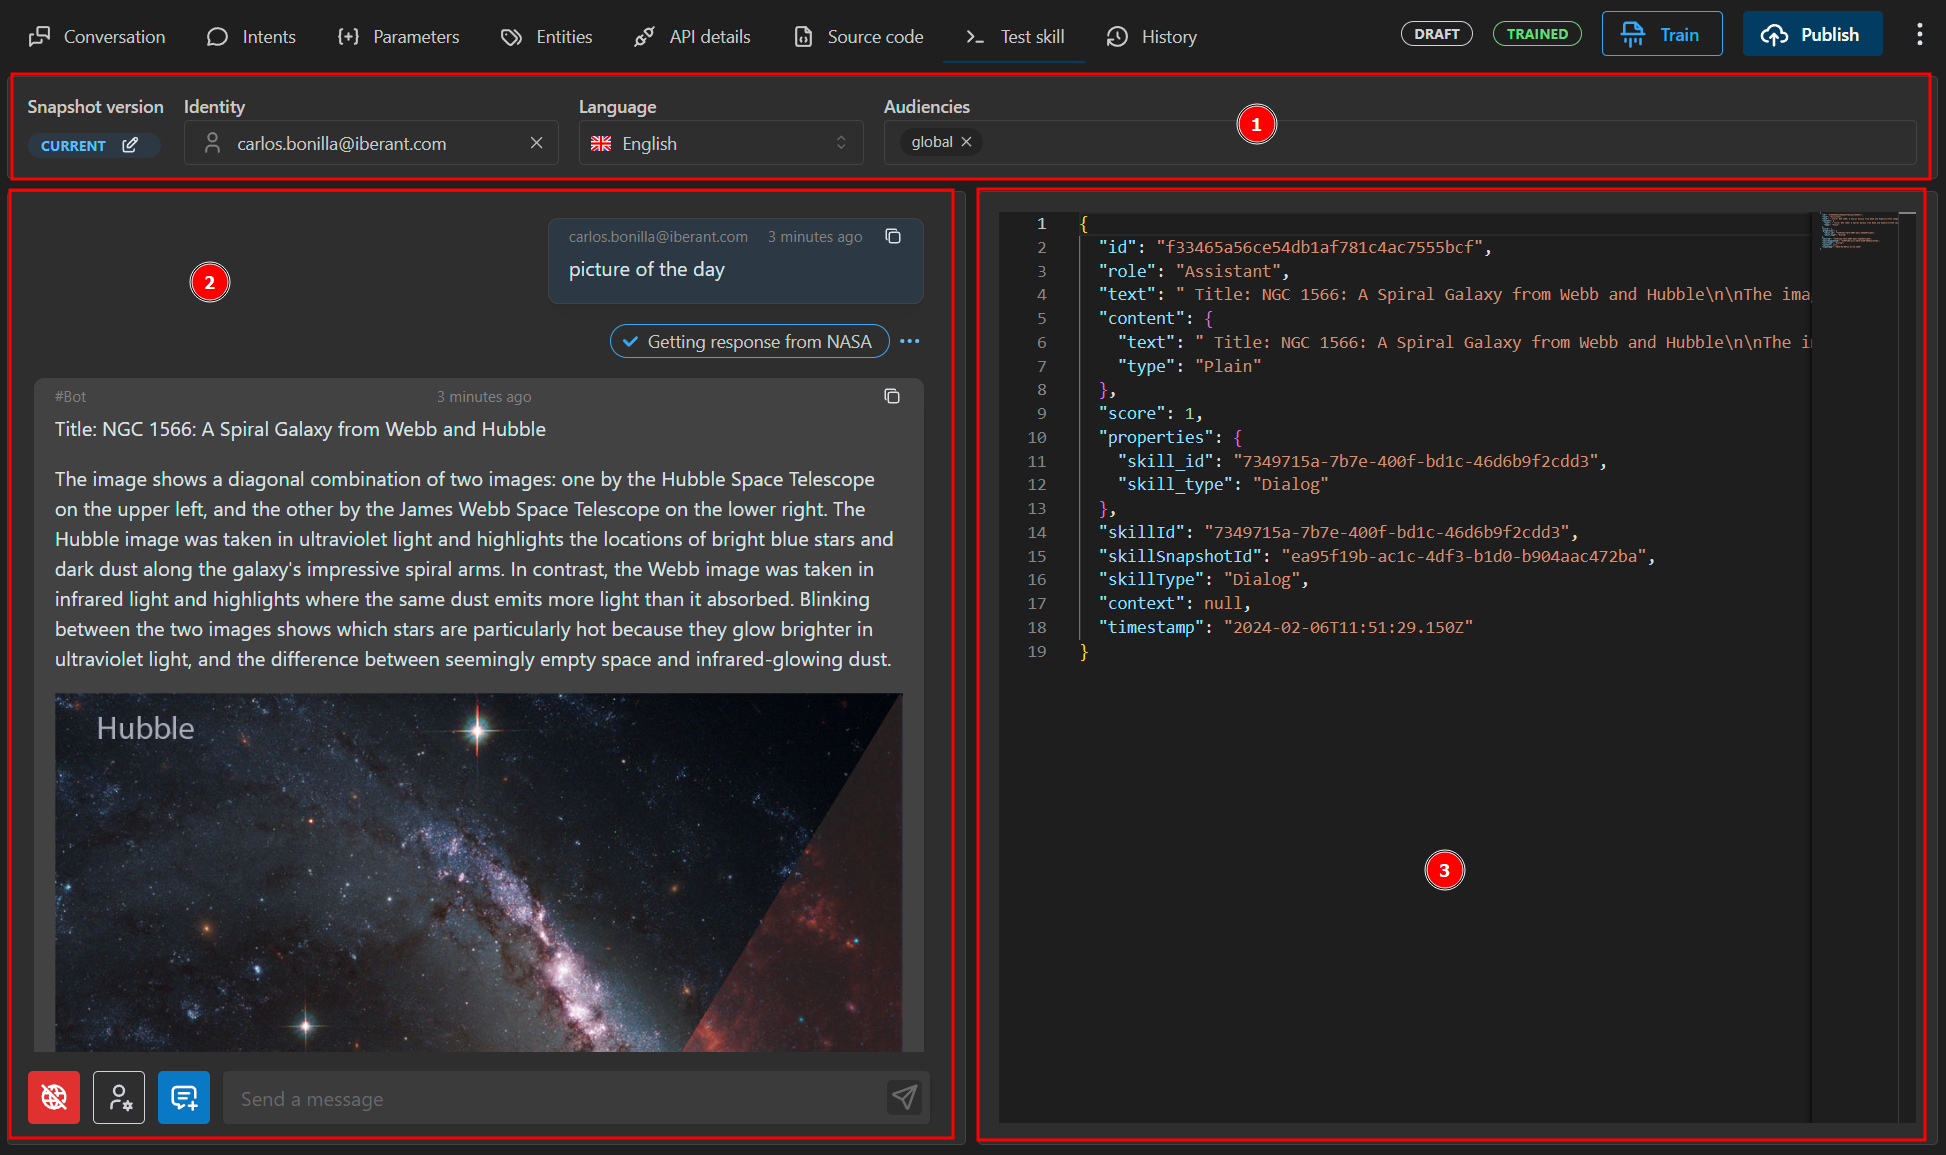Click the TRAINED status badge
The height and width of the screenshot is (1155, 1946).
[1537, 34]
